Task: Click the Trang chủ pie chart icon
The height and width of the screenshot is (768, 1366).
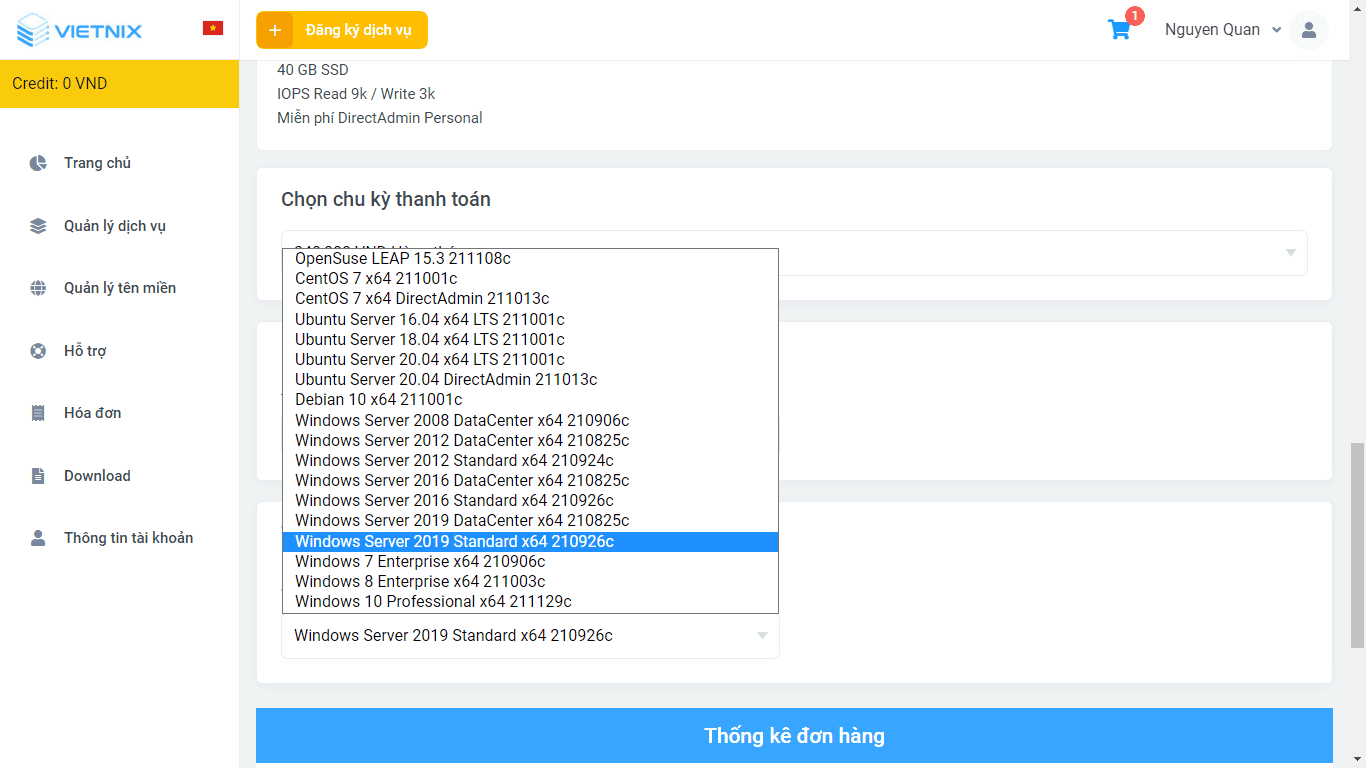Action: point(38,163)
